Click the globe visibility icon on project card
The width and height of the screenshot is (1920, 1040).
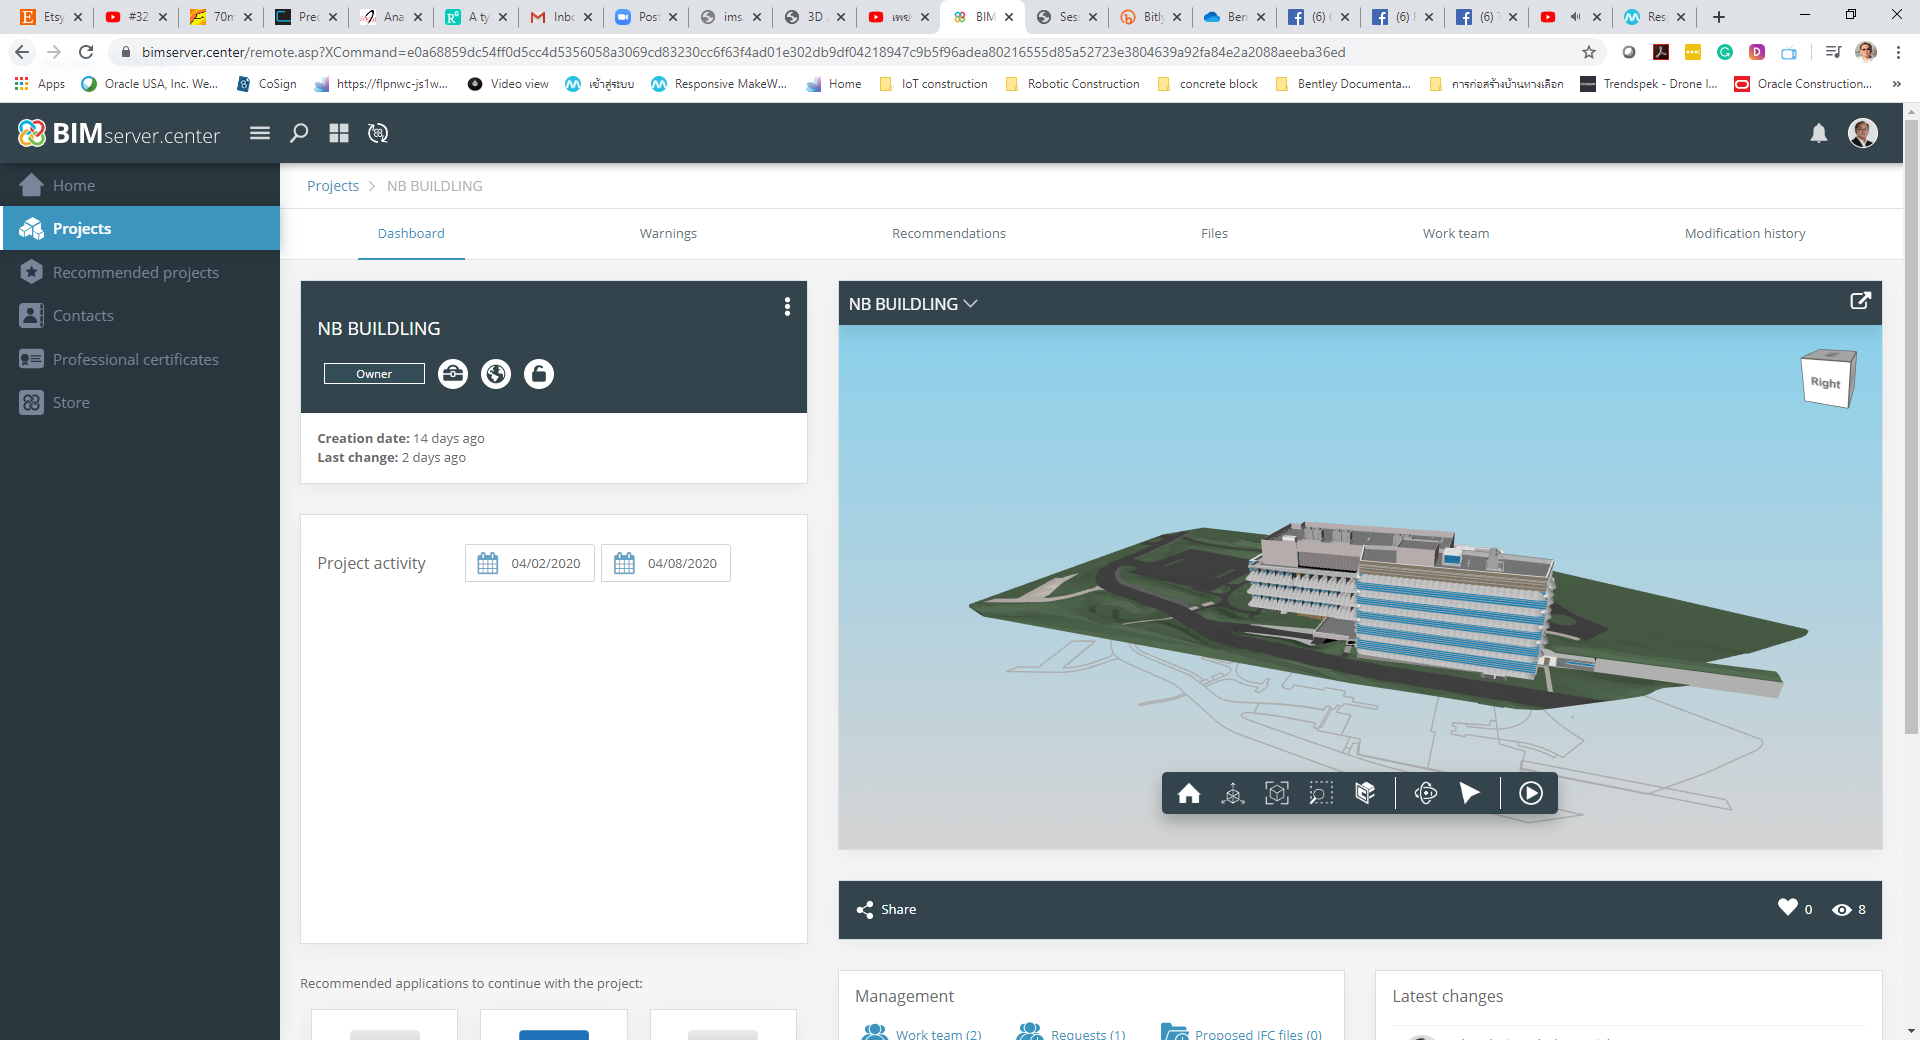(x=495, y=374)
